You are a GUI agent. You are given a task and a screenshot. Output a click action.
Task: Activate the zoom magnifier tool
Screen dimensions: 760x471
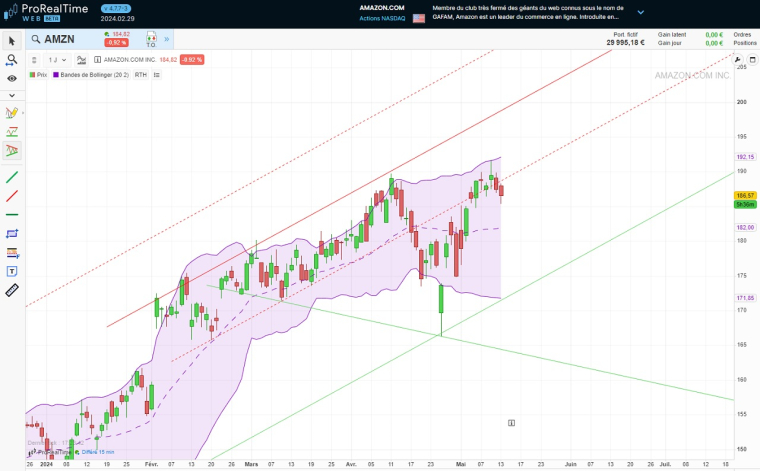tap(12, 60)
